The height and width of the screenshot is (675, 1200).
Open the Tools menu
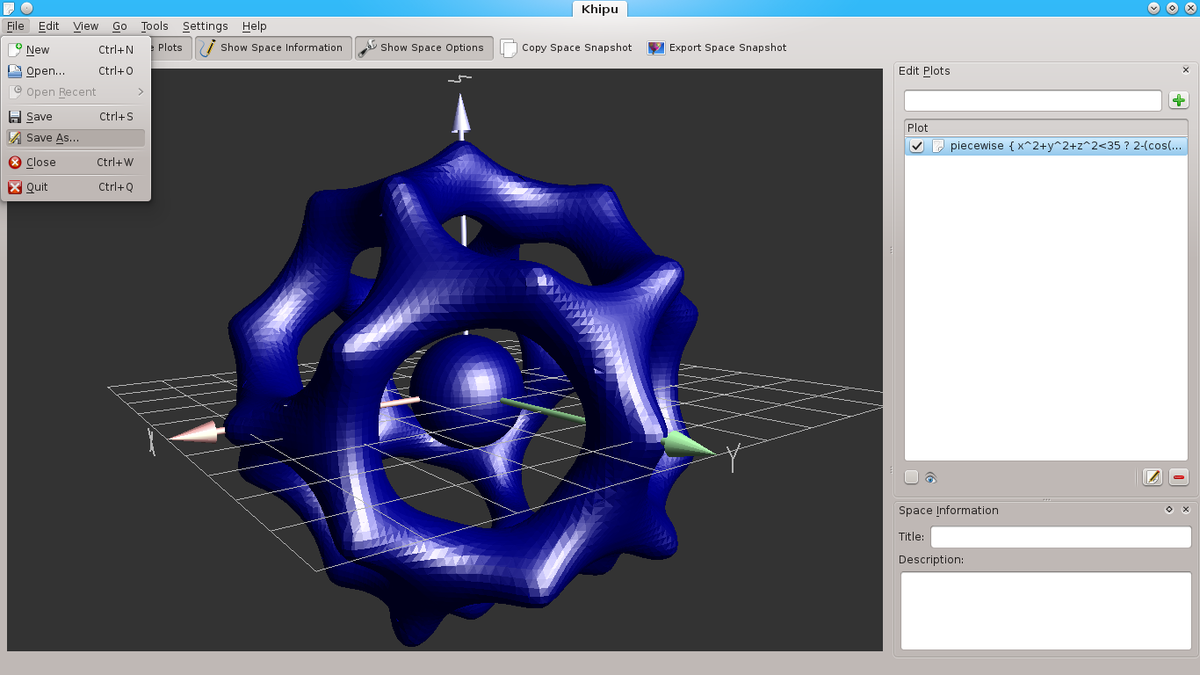point(154,26)
